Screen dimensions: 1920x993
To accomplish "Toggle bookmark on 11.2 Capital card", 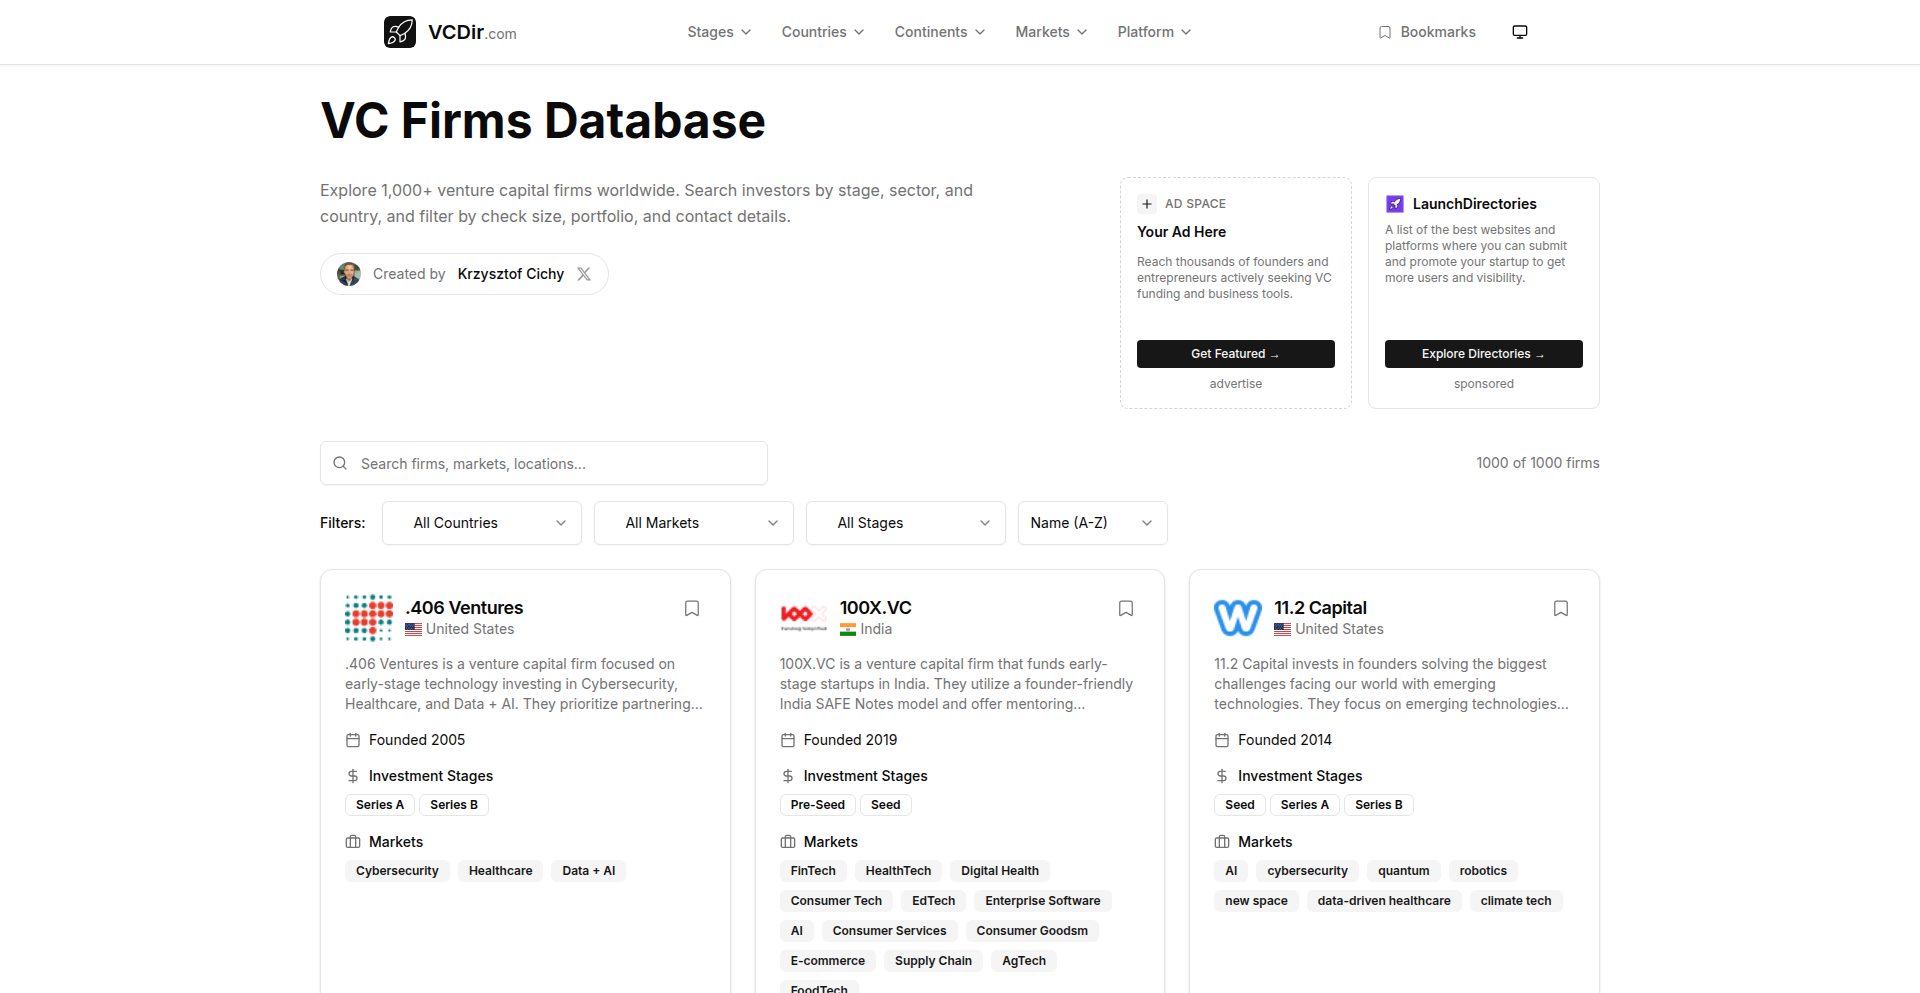I will click(1560, 608).
